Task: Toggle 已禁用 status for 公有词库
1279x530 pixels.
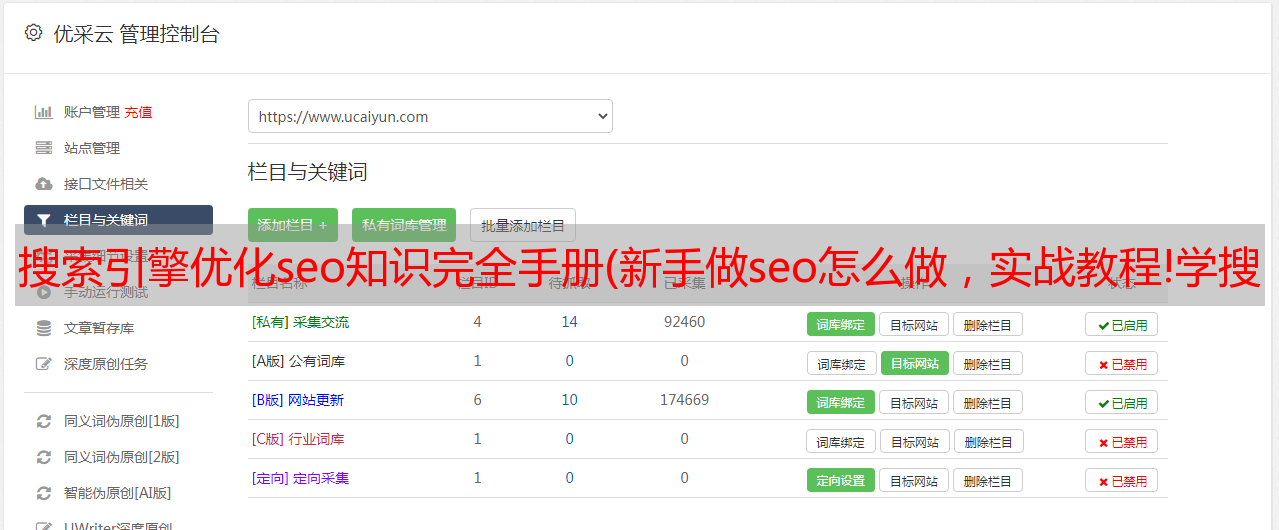Action: 1122,363
